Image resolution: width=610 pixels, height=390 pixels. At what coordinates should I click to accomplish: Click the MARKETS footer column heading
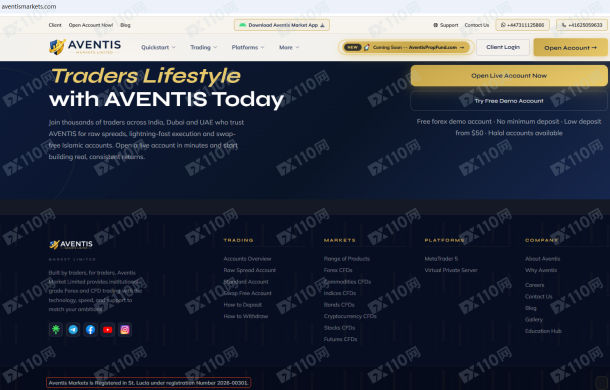coord(340,240)
